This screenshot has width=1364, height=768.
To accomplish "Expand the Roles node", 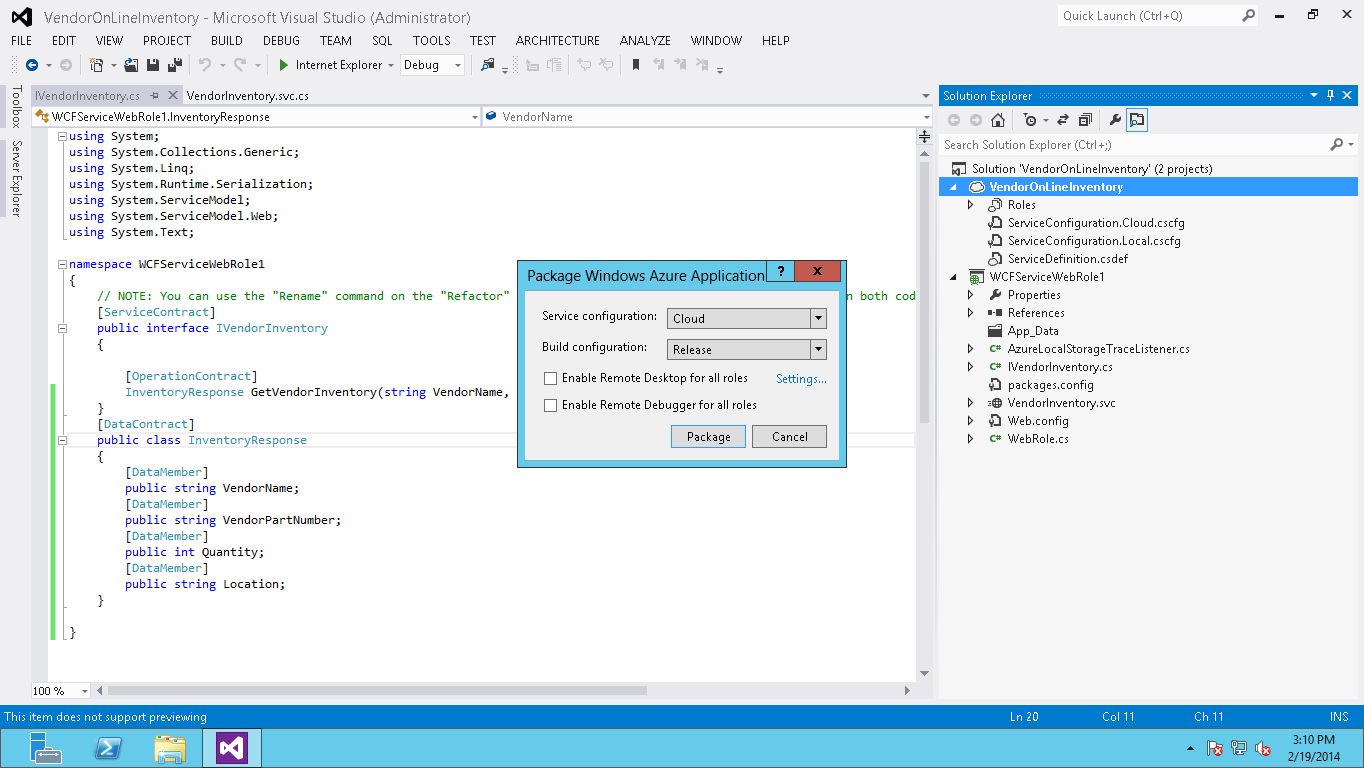I will click(x=970, y=205).
